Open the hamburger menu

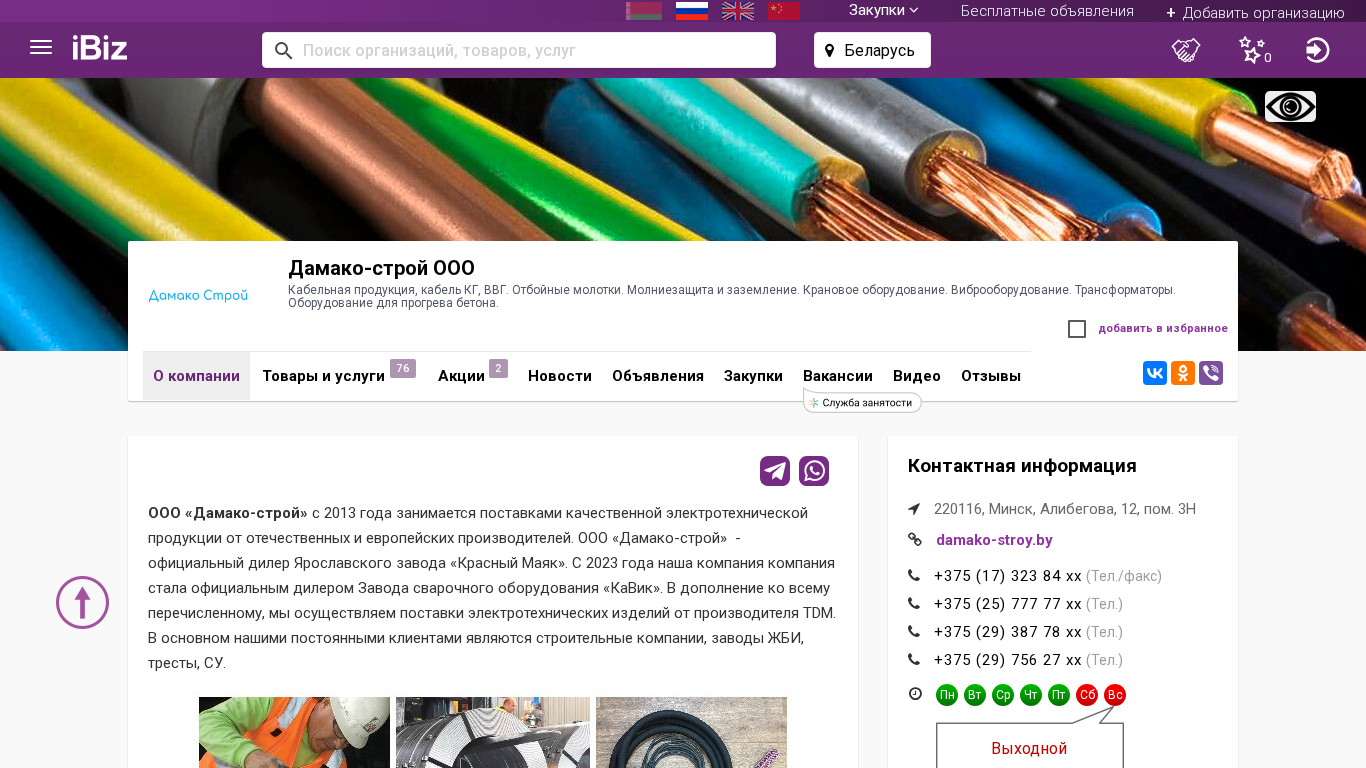tap(41, 48)
